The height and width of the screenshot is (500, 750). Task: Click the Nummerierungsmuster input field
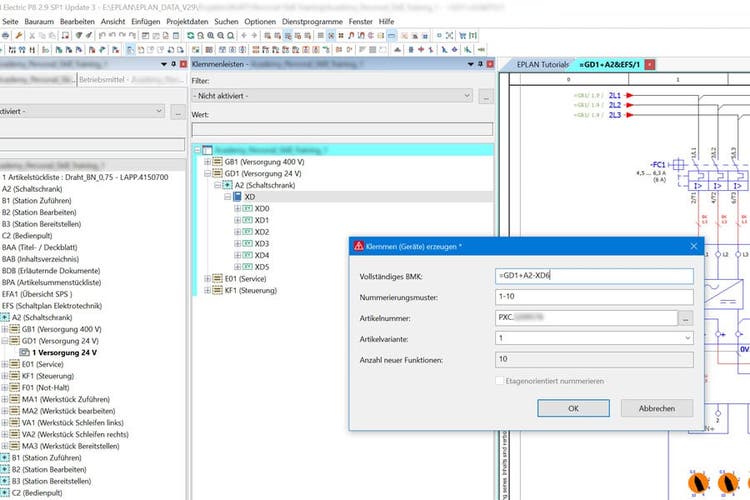click(x=594, y=297)
